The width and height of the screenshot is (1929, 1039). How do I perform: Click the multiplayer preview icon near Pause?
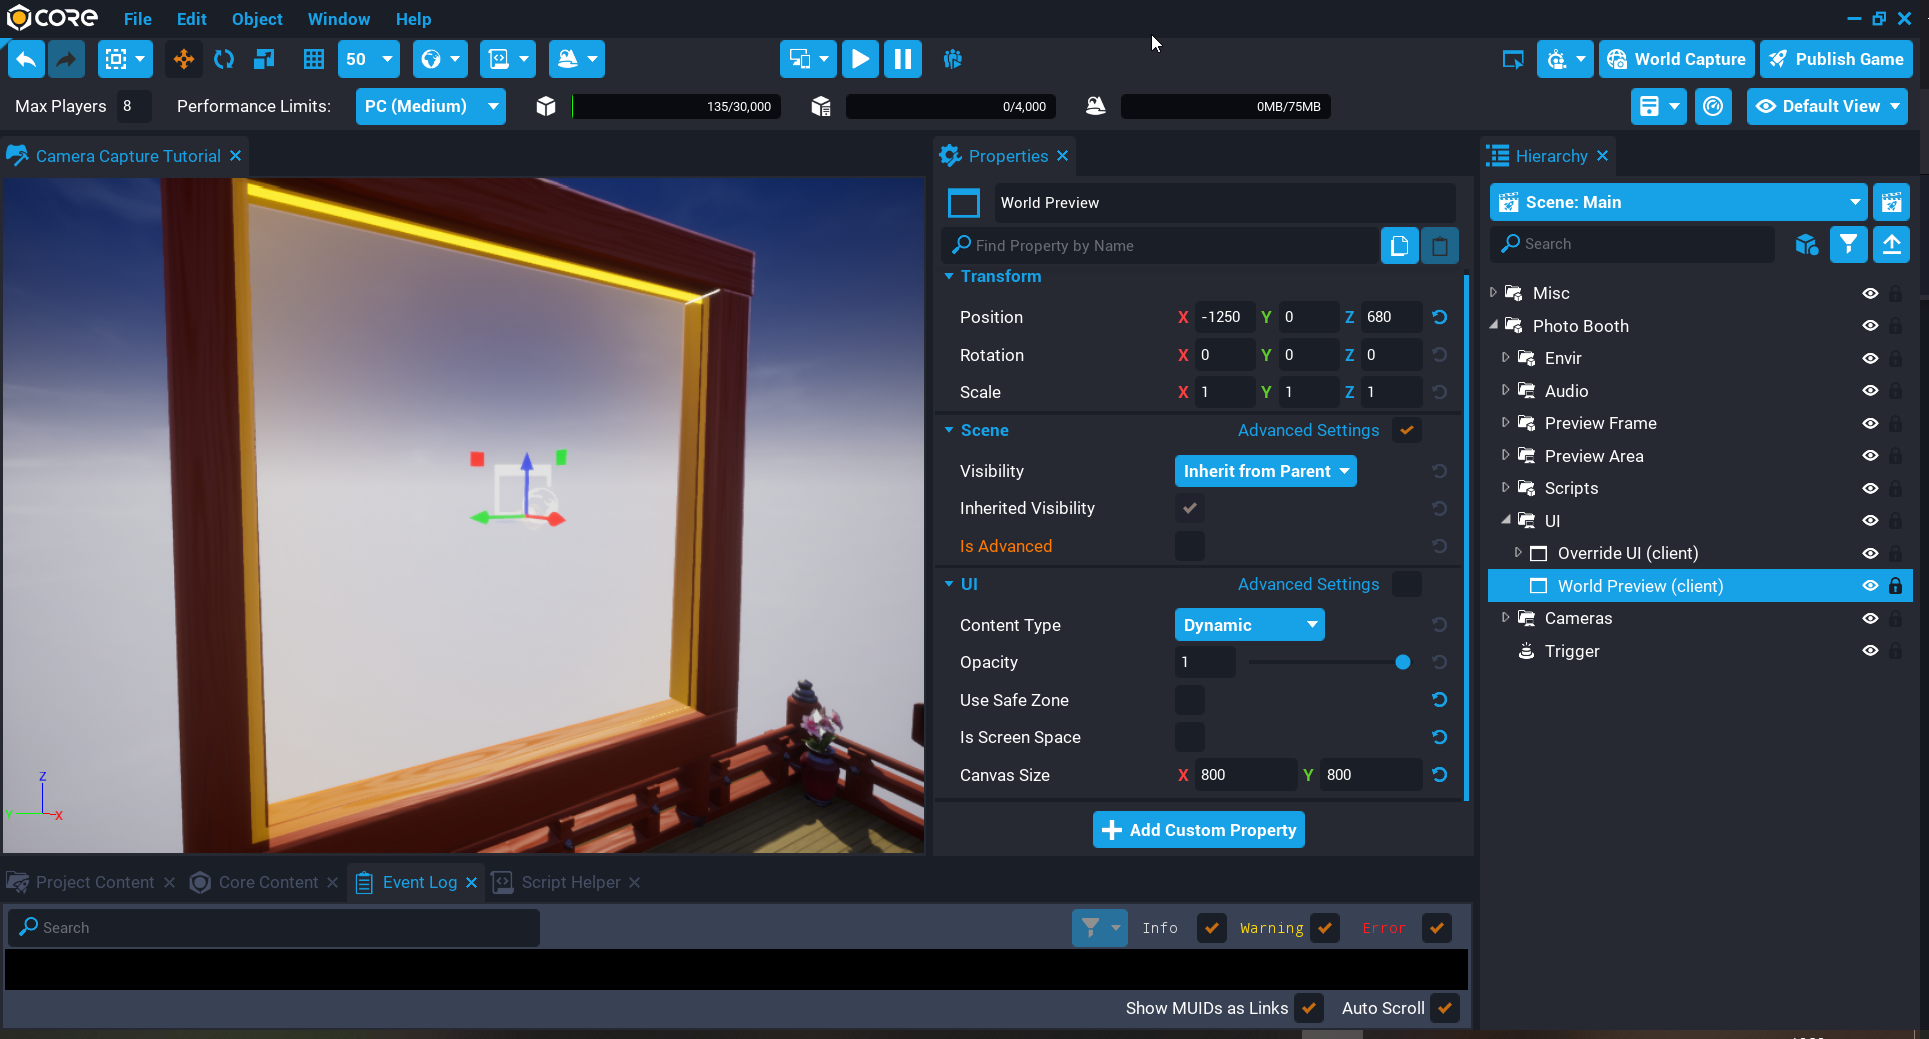pyautogui.click(x=952, y=59)
